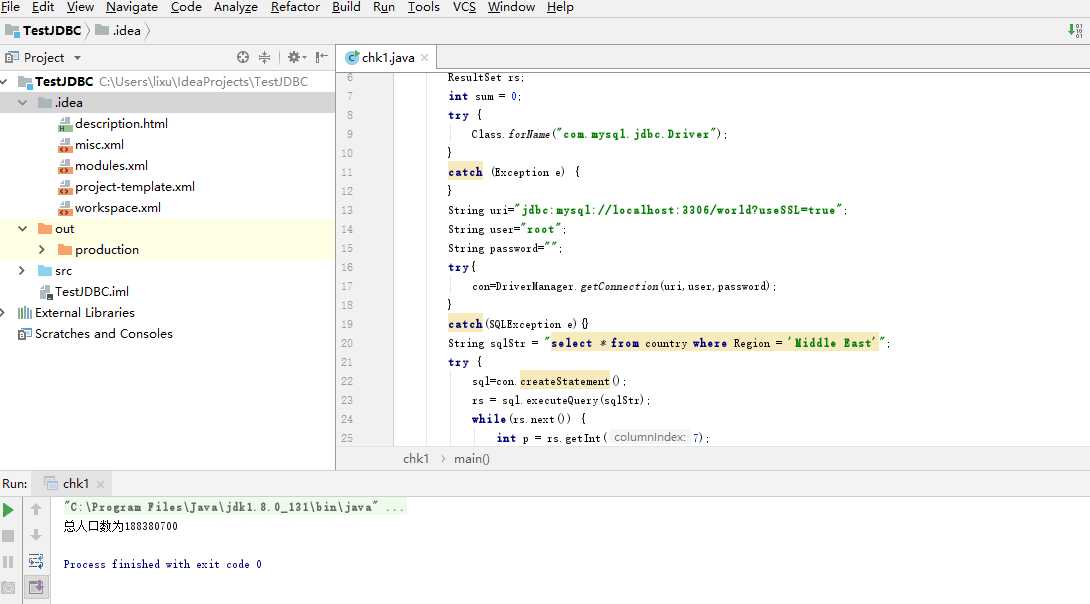The image size is (1090, 604).
Task: Open the Build menu
Action: click(x=345, y=7)
